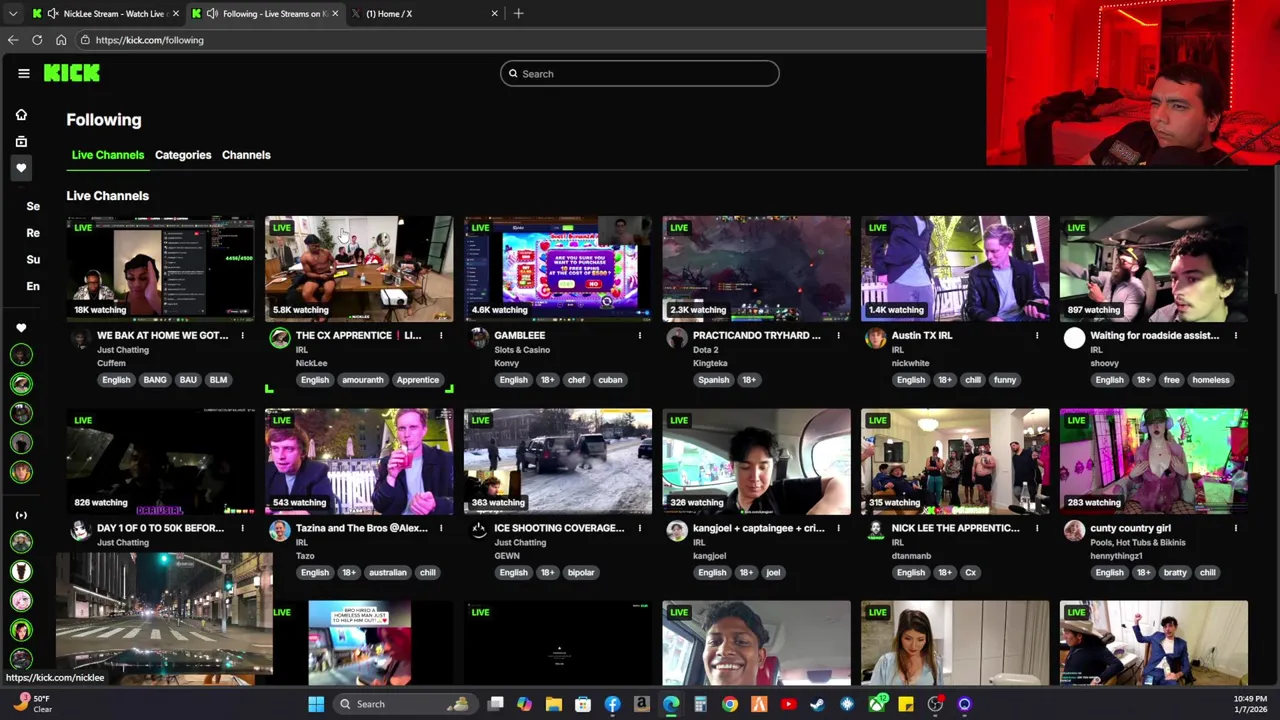Open options menu for cunty country girl stream
This screenshot has width=1280, height=720.
[1236, 528]
